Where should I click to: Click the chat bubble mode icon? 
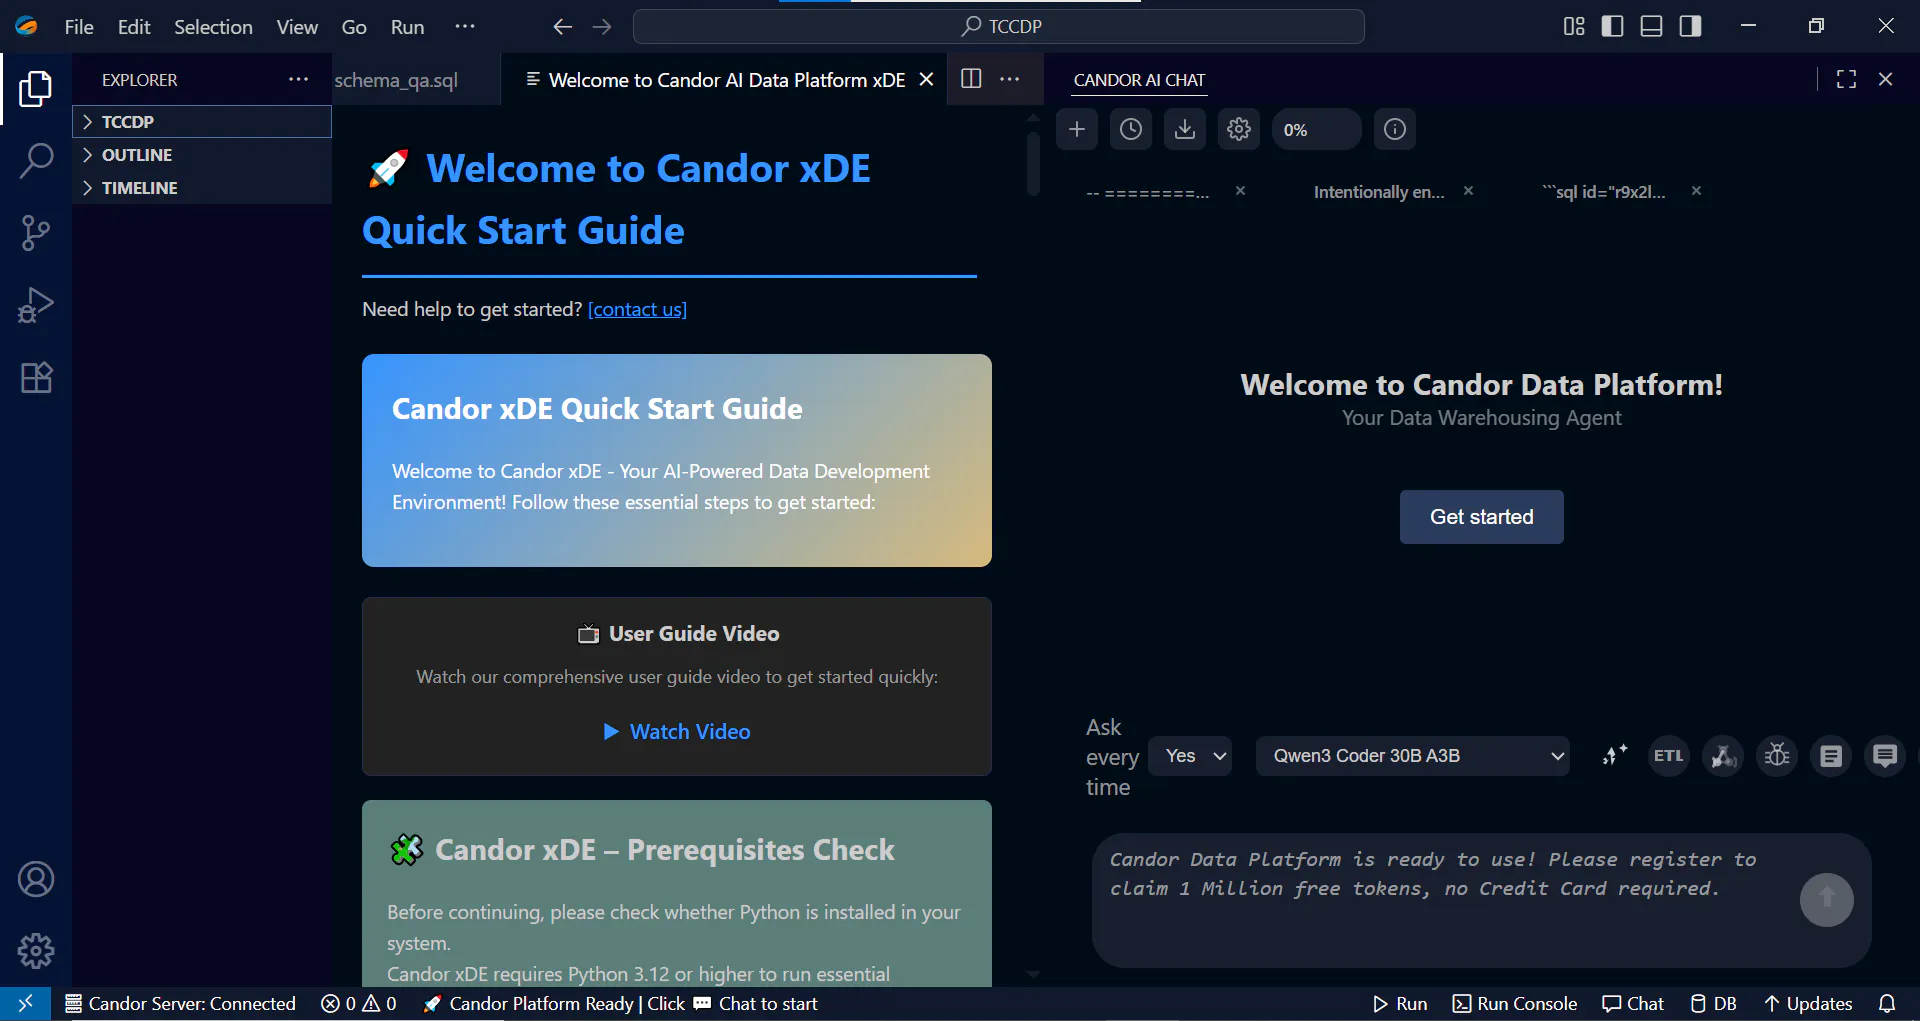(x=1885, y=756)
